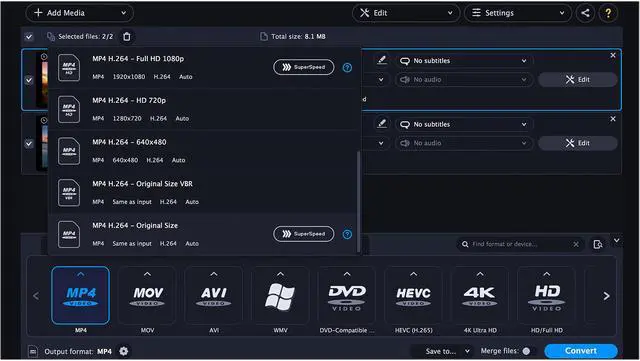This screenshot has height=361, width=640.
Task: Select the AVI video format icon
Action: [x=214, y=295]
